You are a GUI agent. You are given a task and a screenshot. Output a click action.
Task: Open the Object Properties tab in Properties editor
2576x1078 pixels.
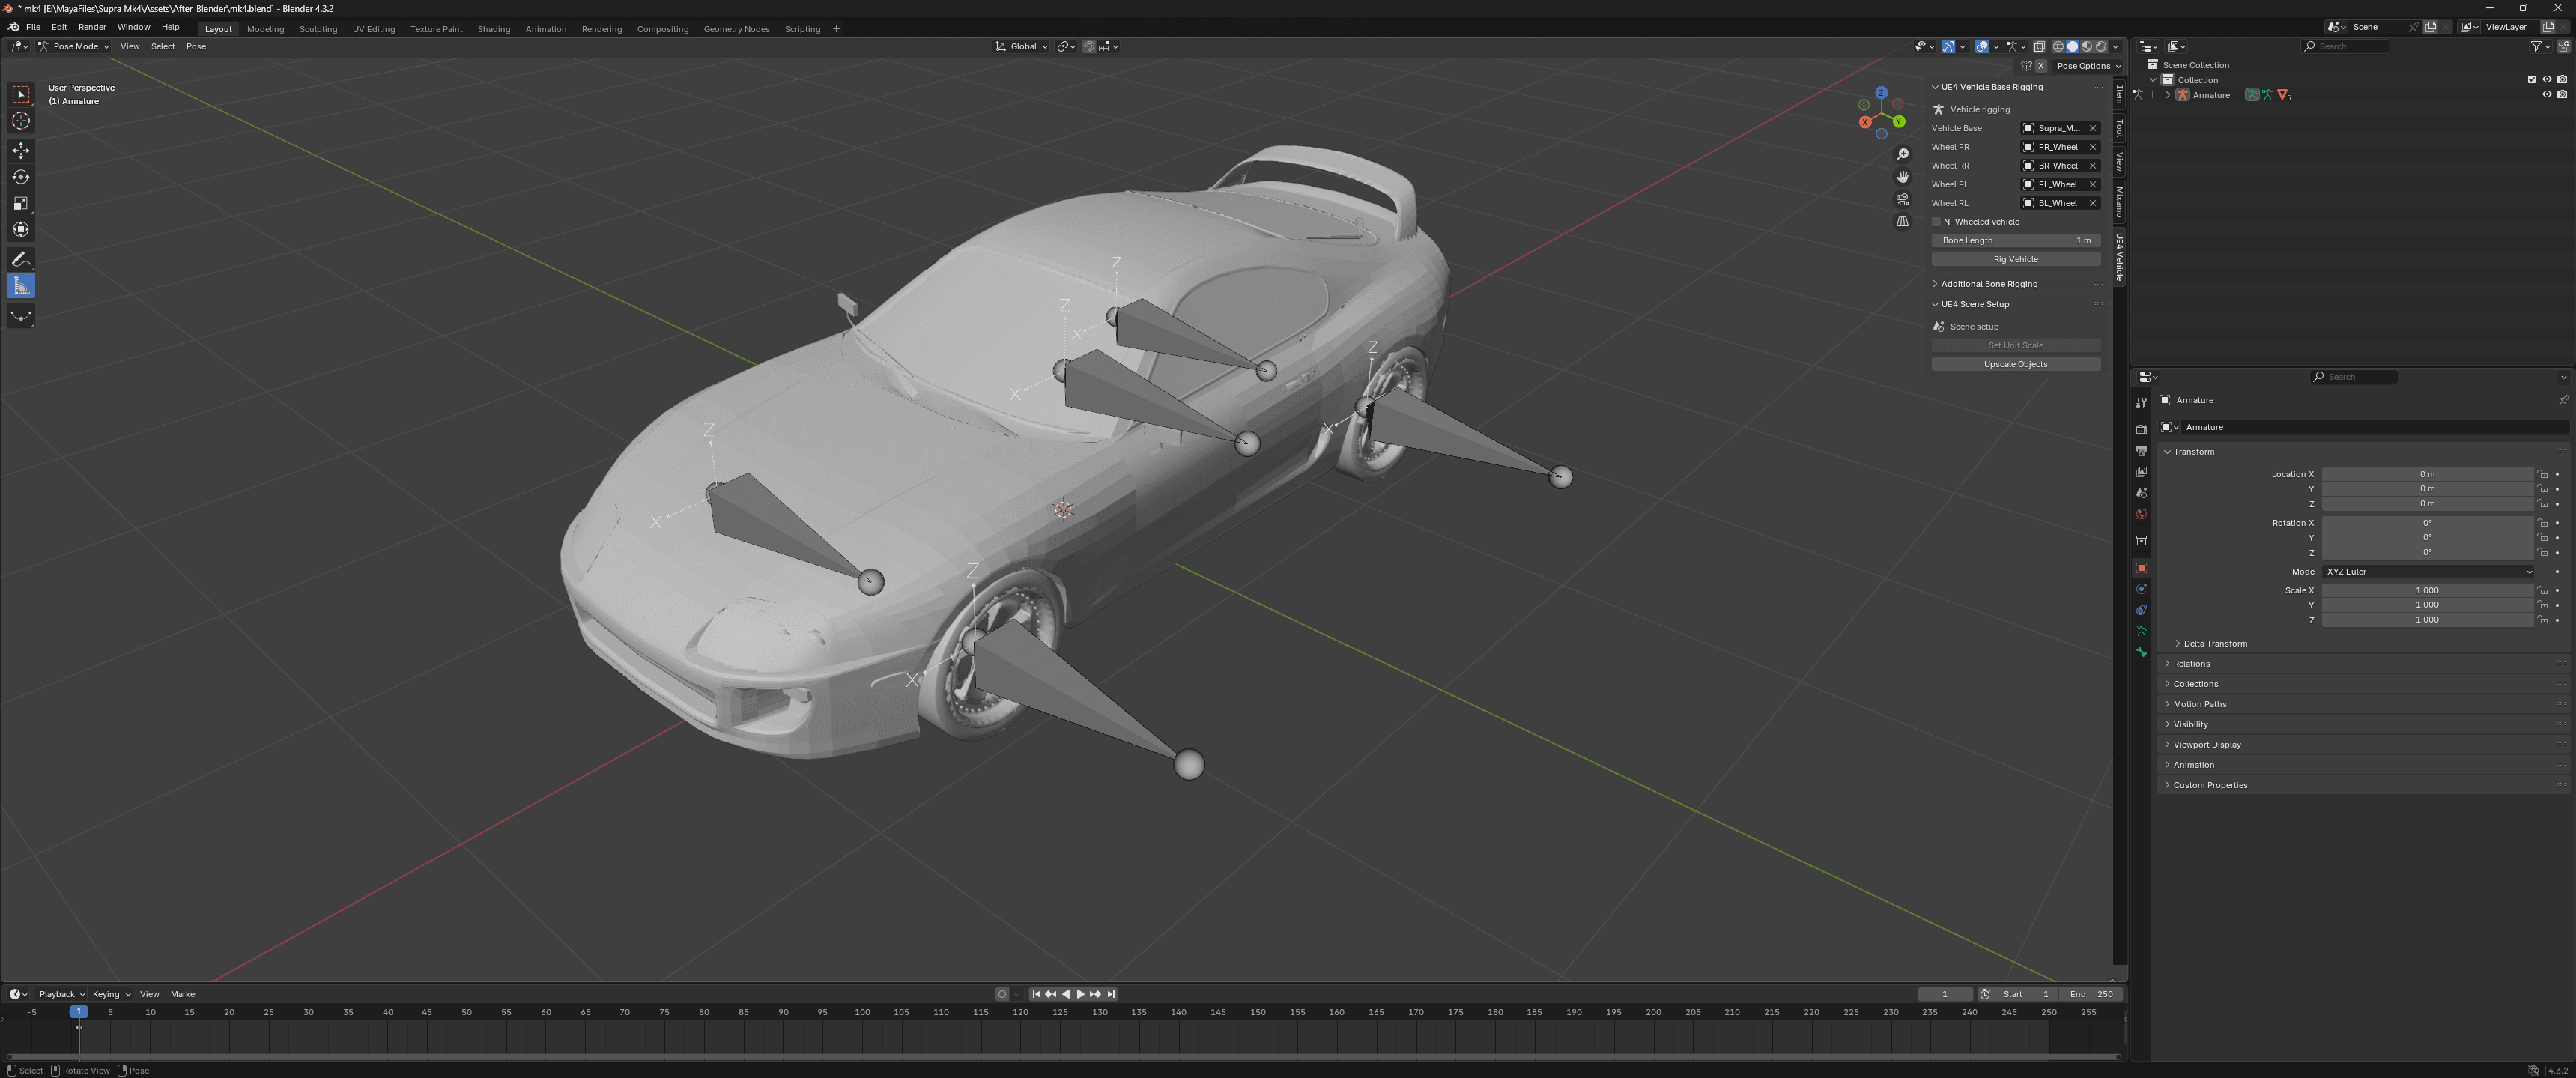click(x=2141, y=568)
